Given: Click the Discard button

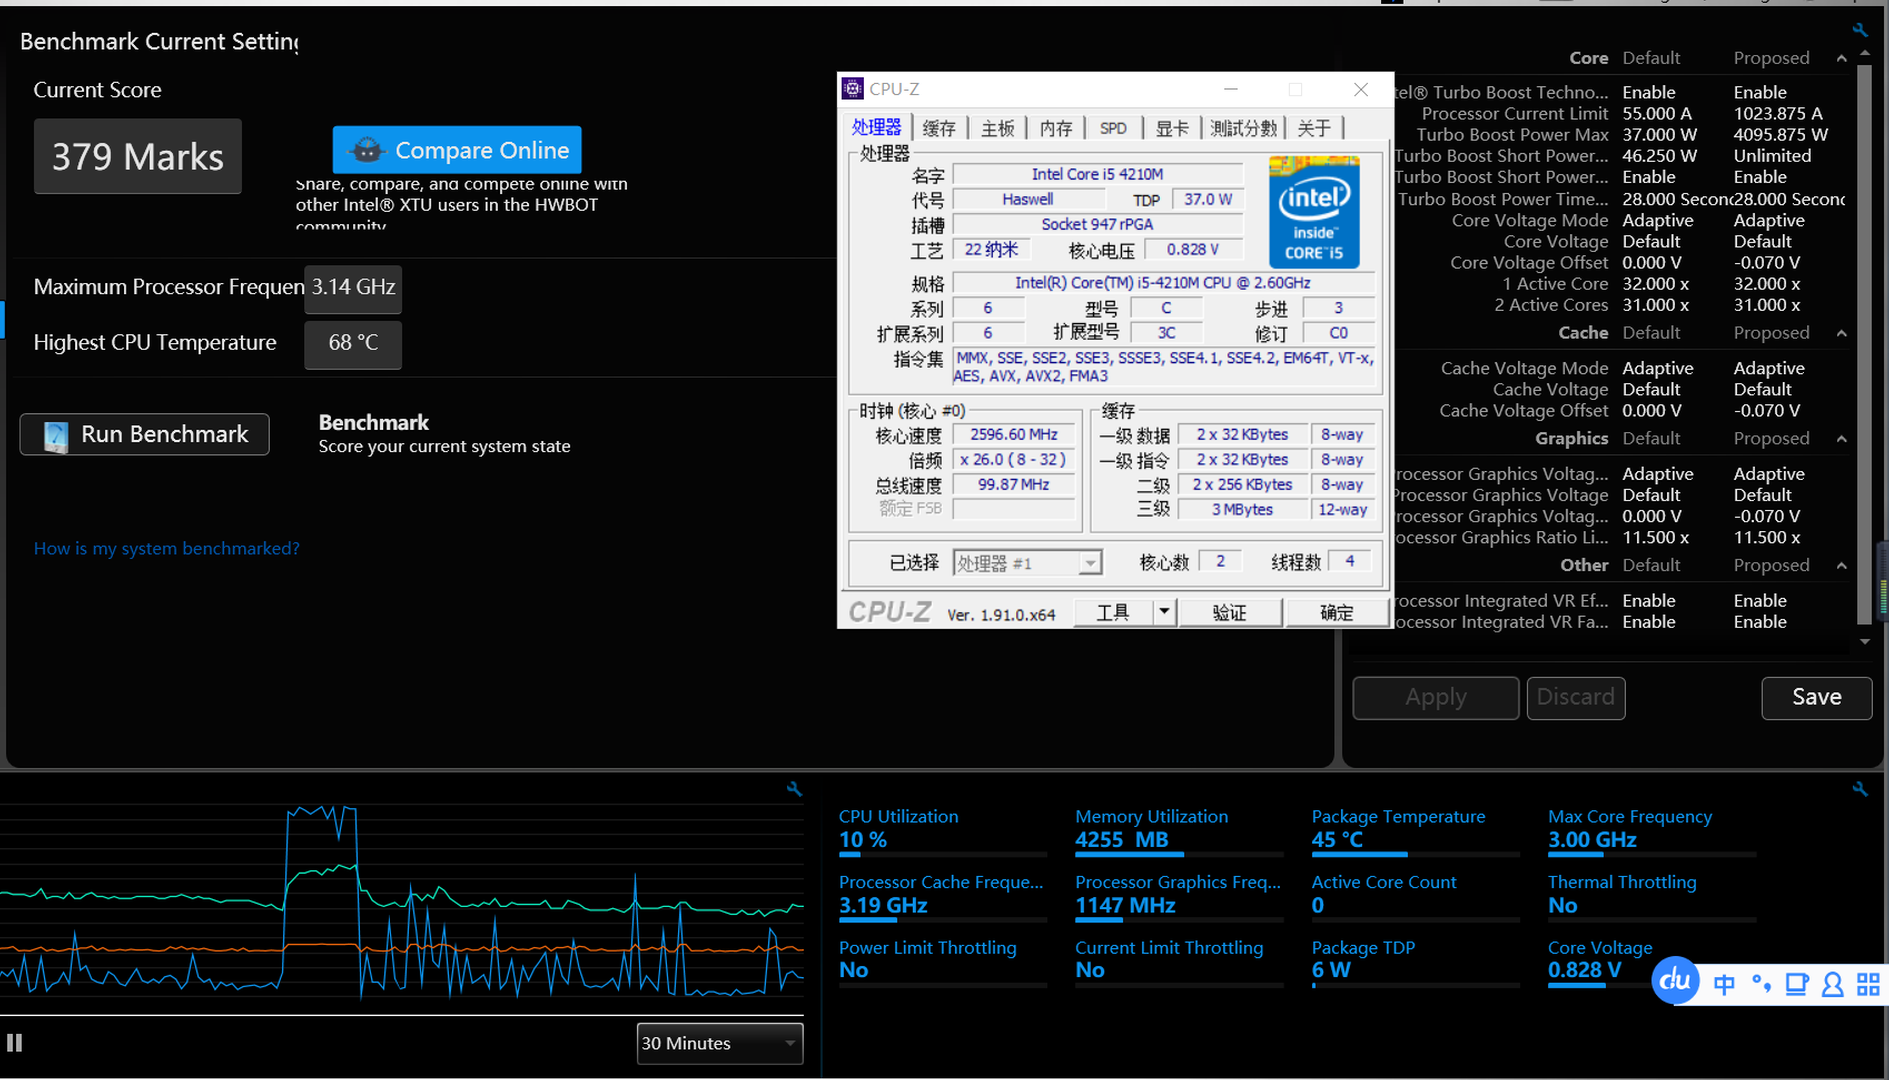Looking at the screenshot, I should [1576, 697].
